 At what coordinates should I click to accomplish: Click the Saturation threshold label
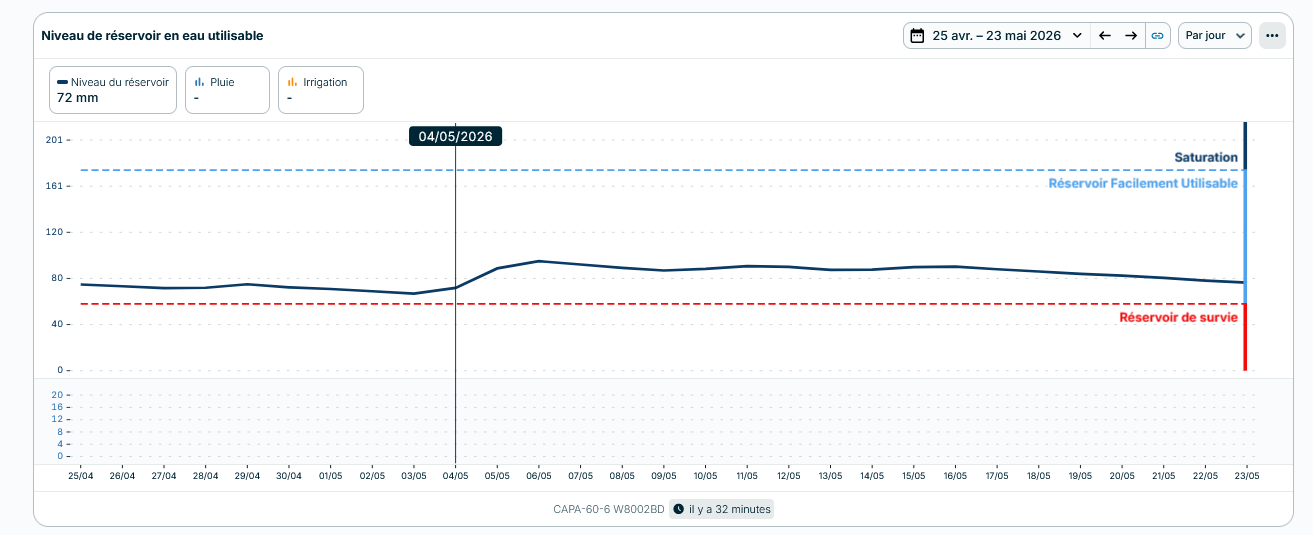pos(1206,158)
